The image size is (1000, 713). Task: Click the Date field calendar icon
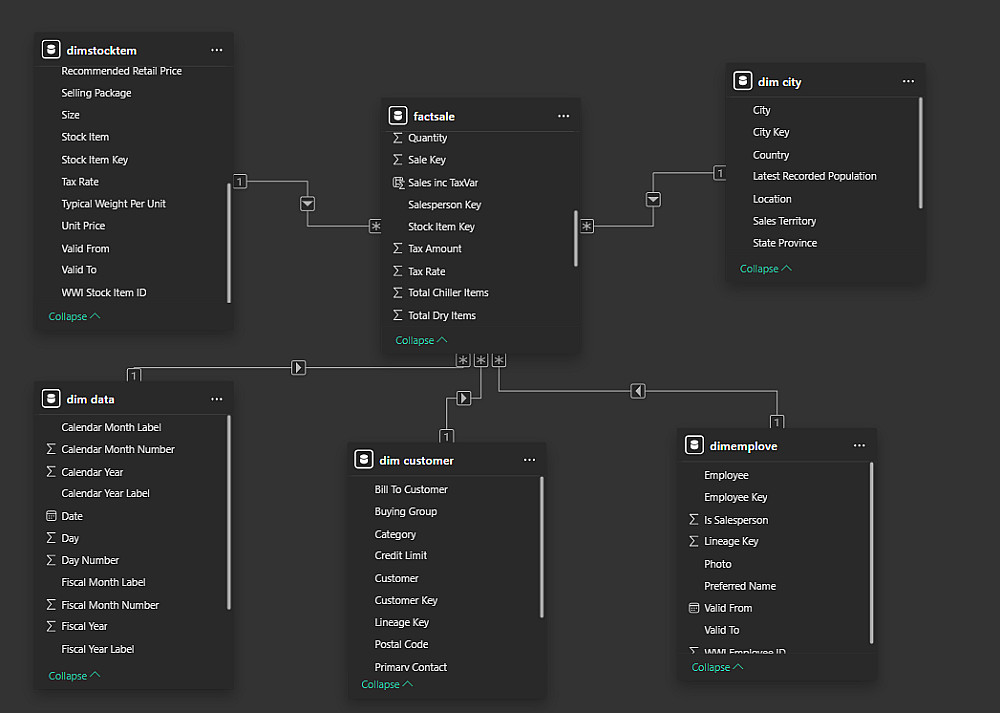pos(51,516)
